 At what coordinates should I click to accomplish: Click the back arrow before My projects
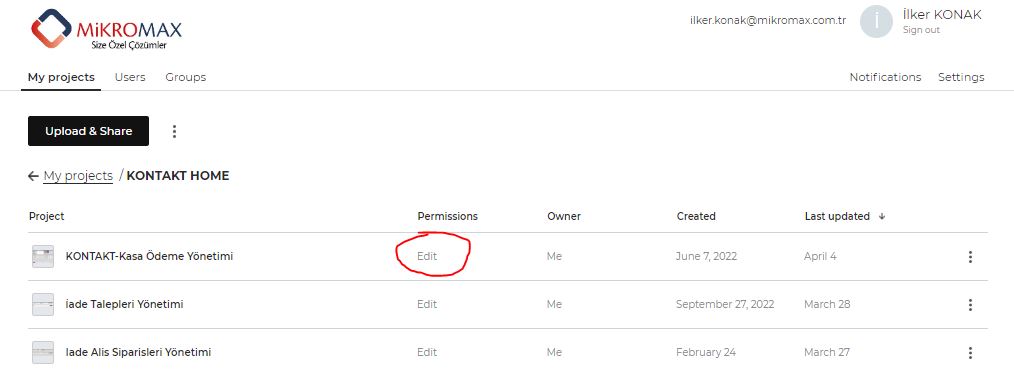(33, 176)
